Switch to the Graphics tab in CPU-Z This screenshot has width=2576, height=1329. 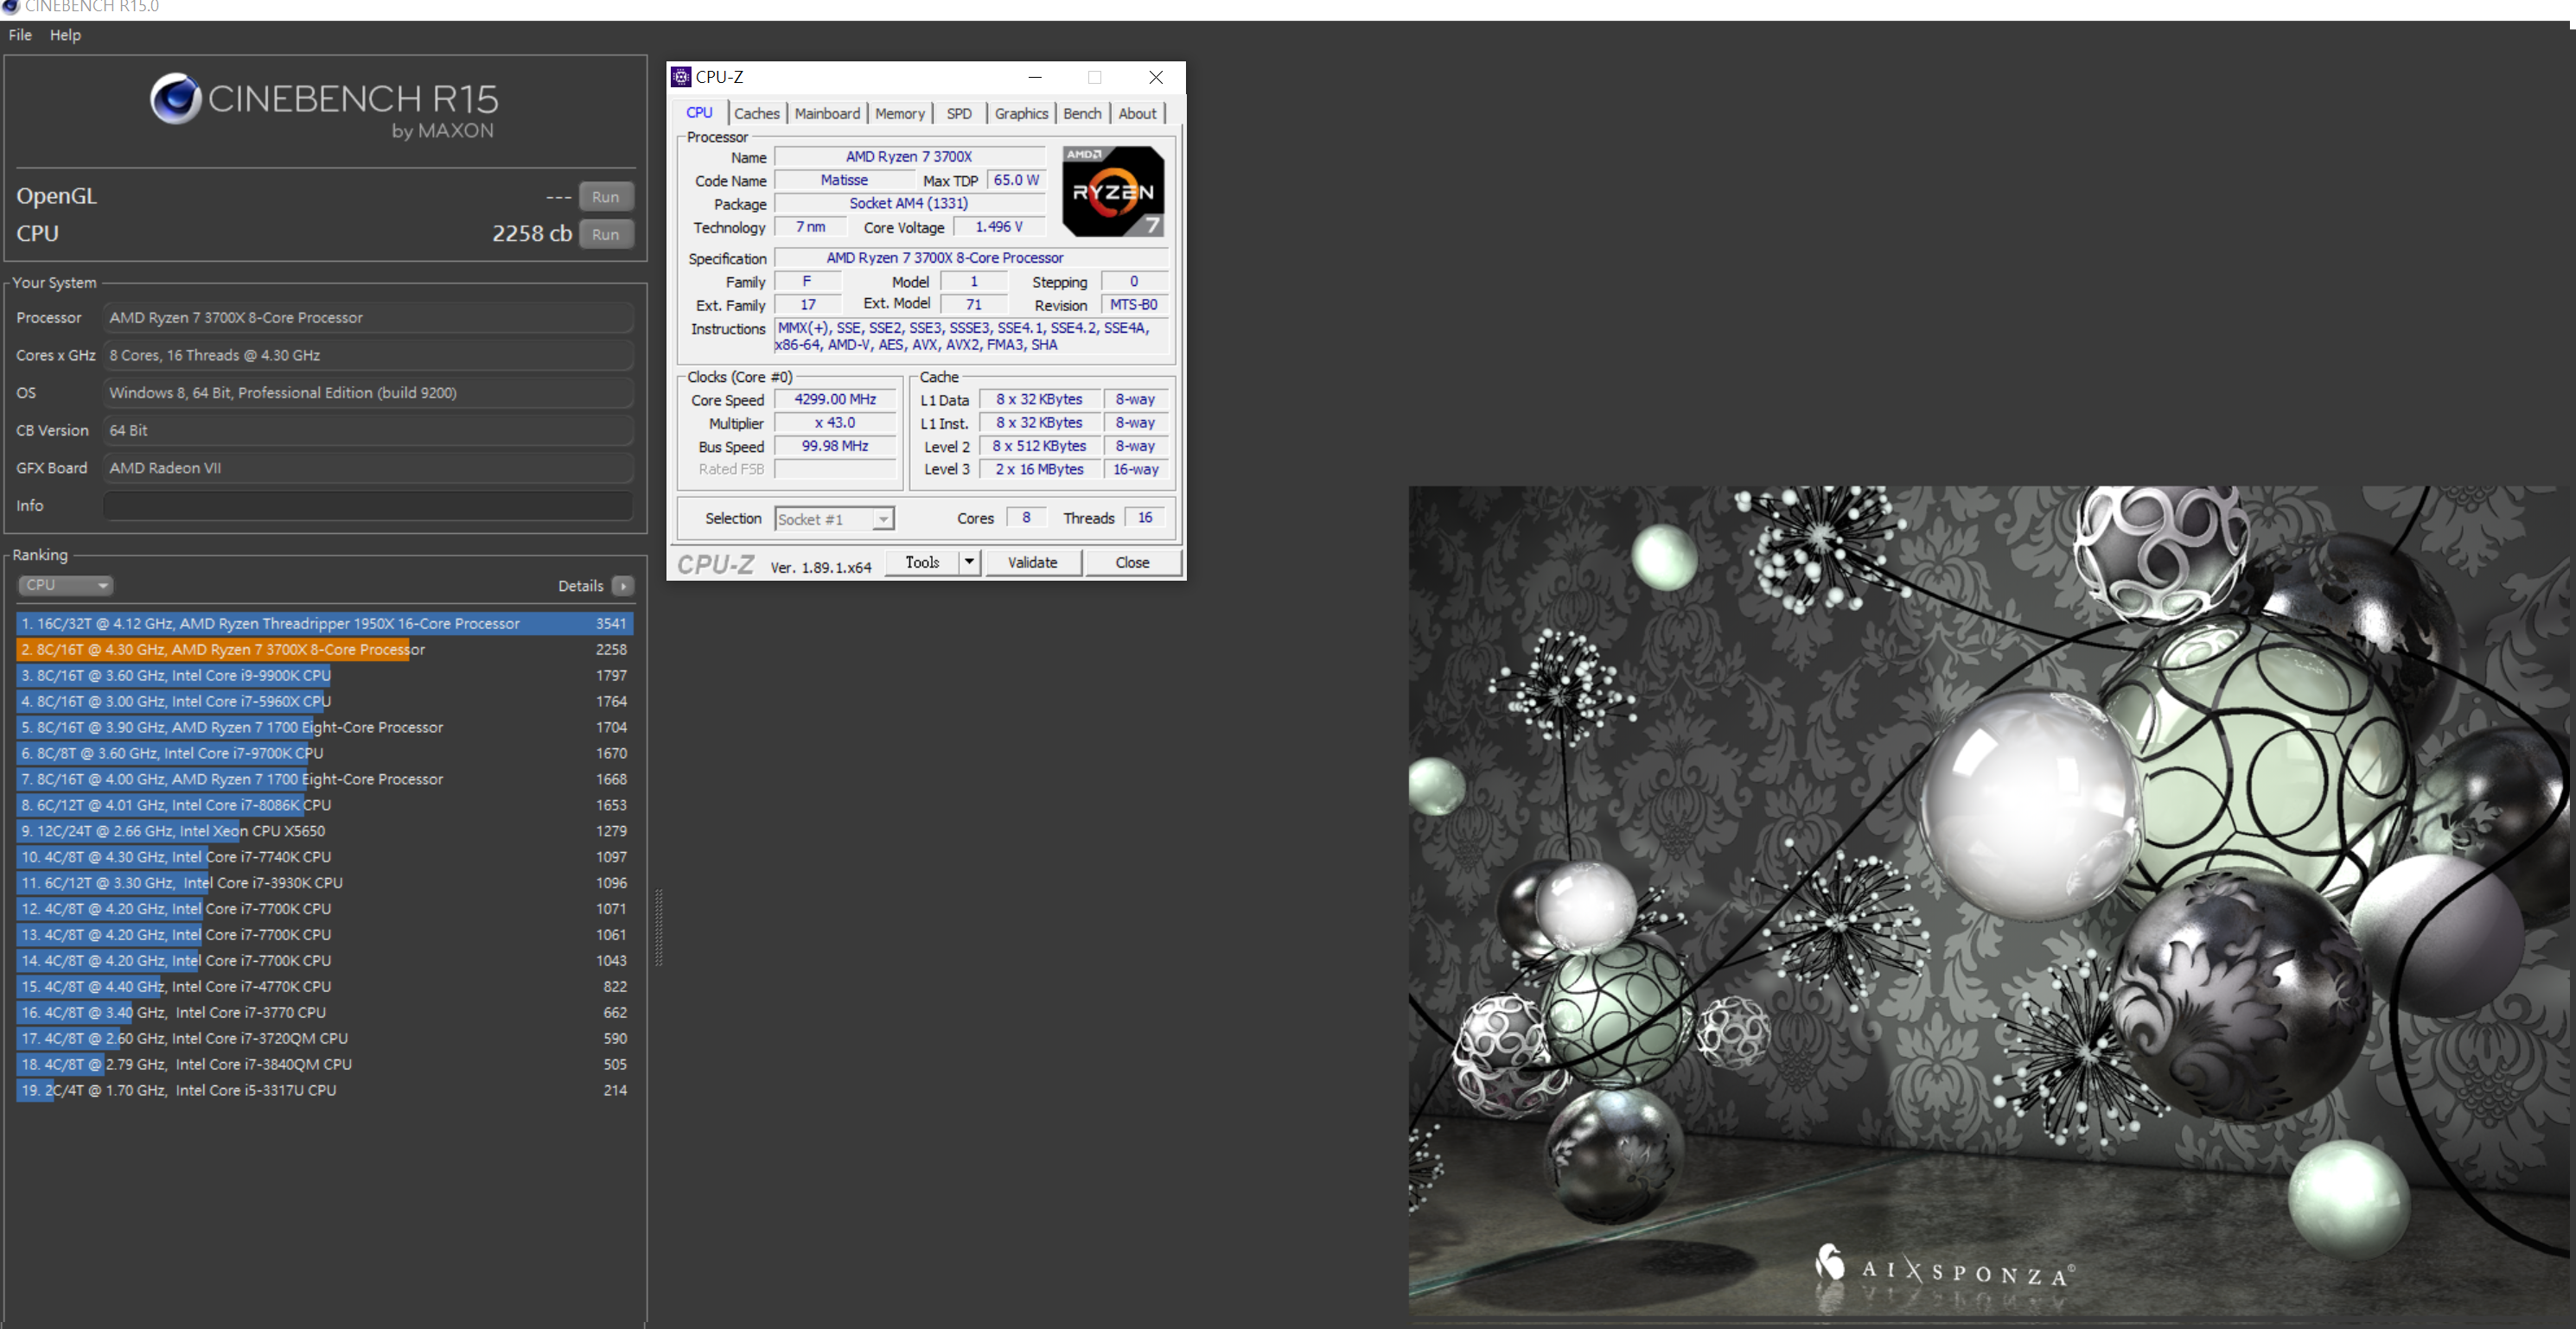[x=1021, y=114]
